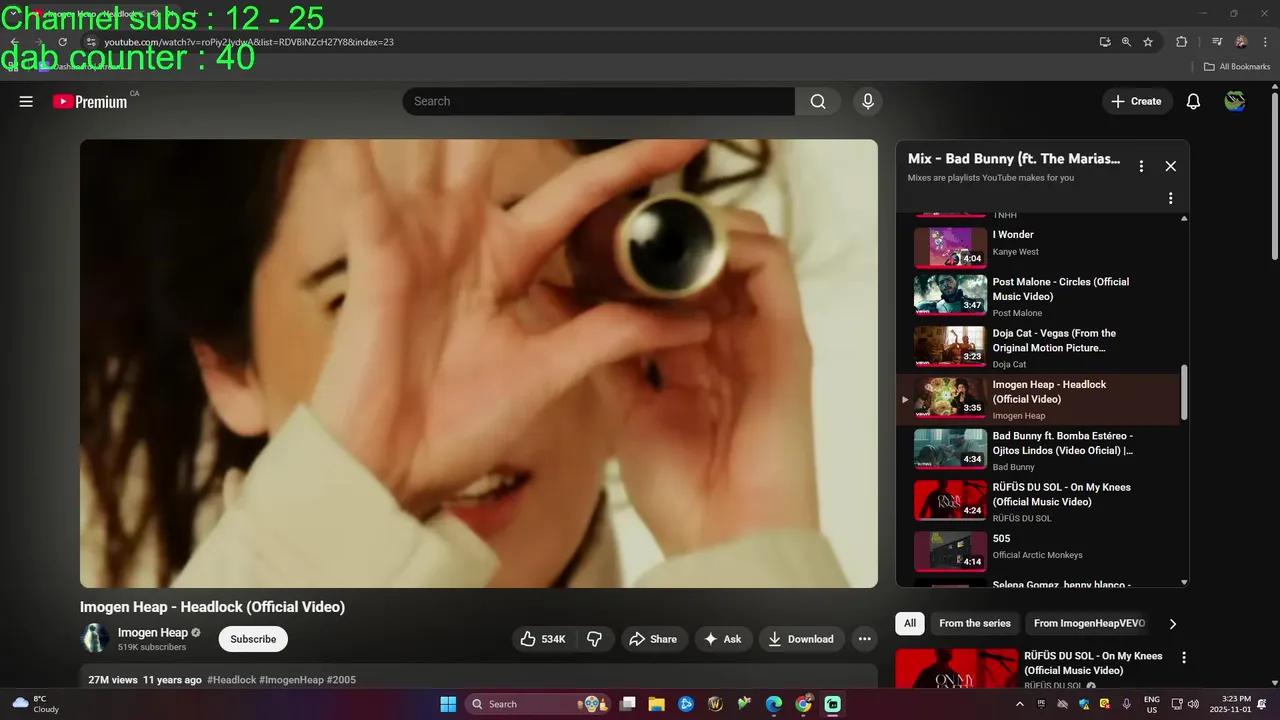
Task: Launch Microsoft Edge from taskbar
Action: coord(774,704)
